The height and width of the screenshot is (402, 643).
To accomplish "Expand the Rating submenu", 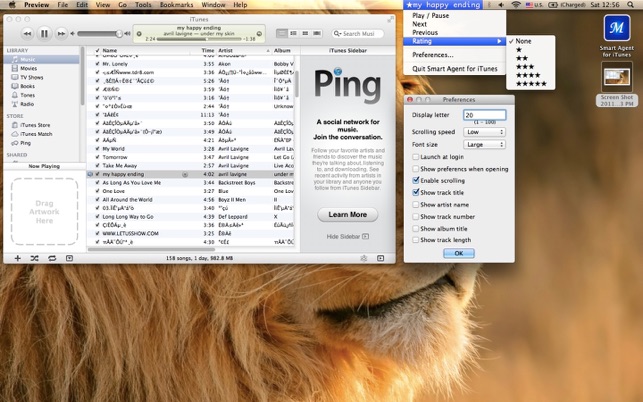I will (x=454, y=41).
